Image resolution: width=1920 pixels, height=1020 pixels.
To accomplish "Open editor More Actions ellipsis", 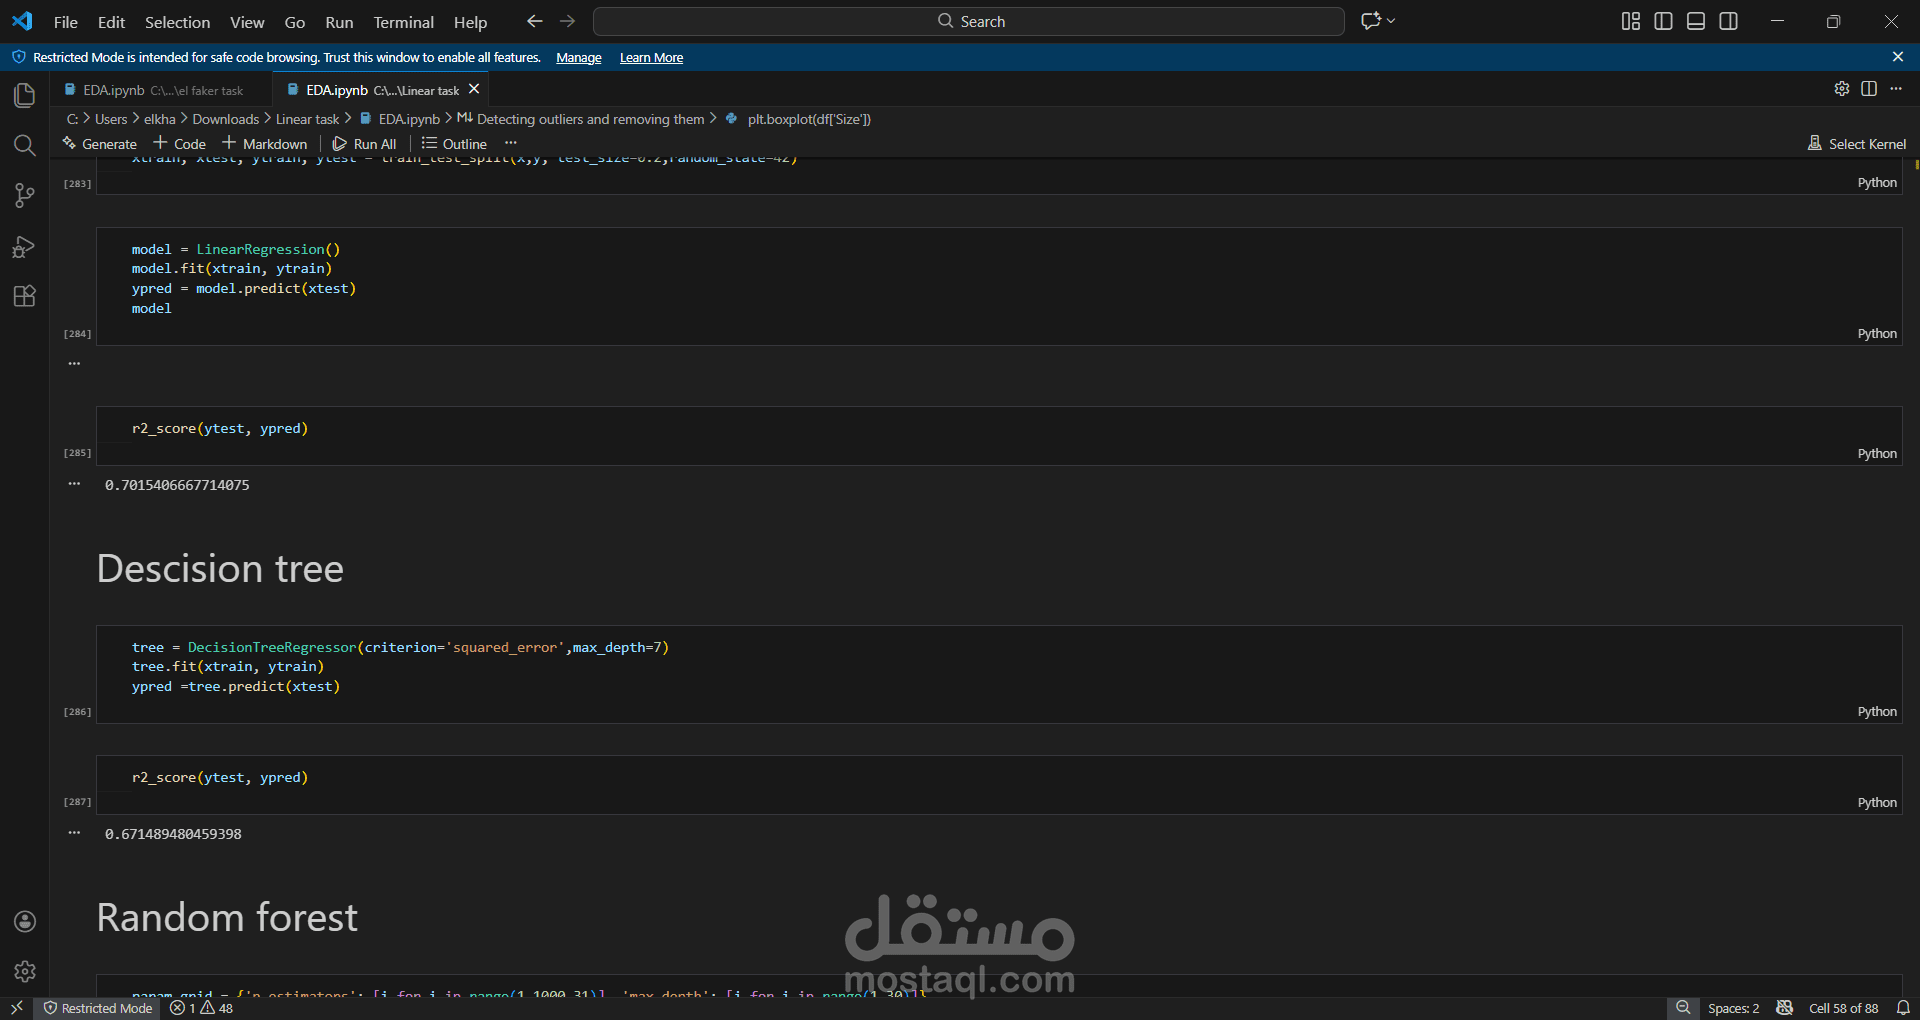I will coord(1896,89).
